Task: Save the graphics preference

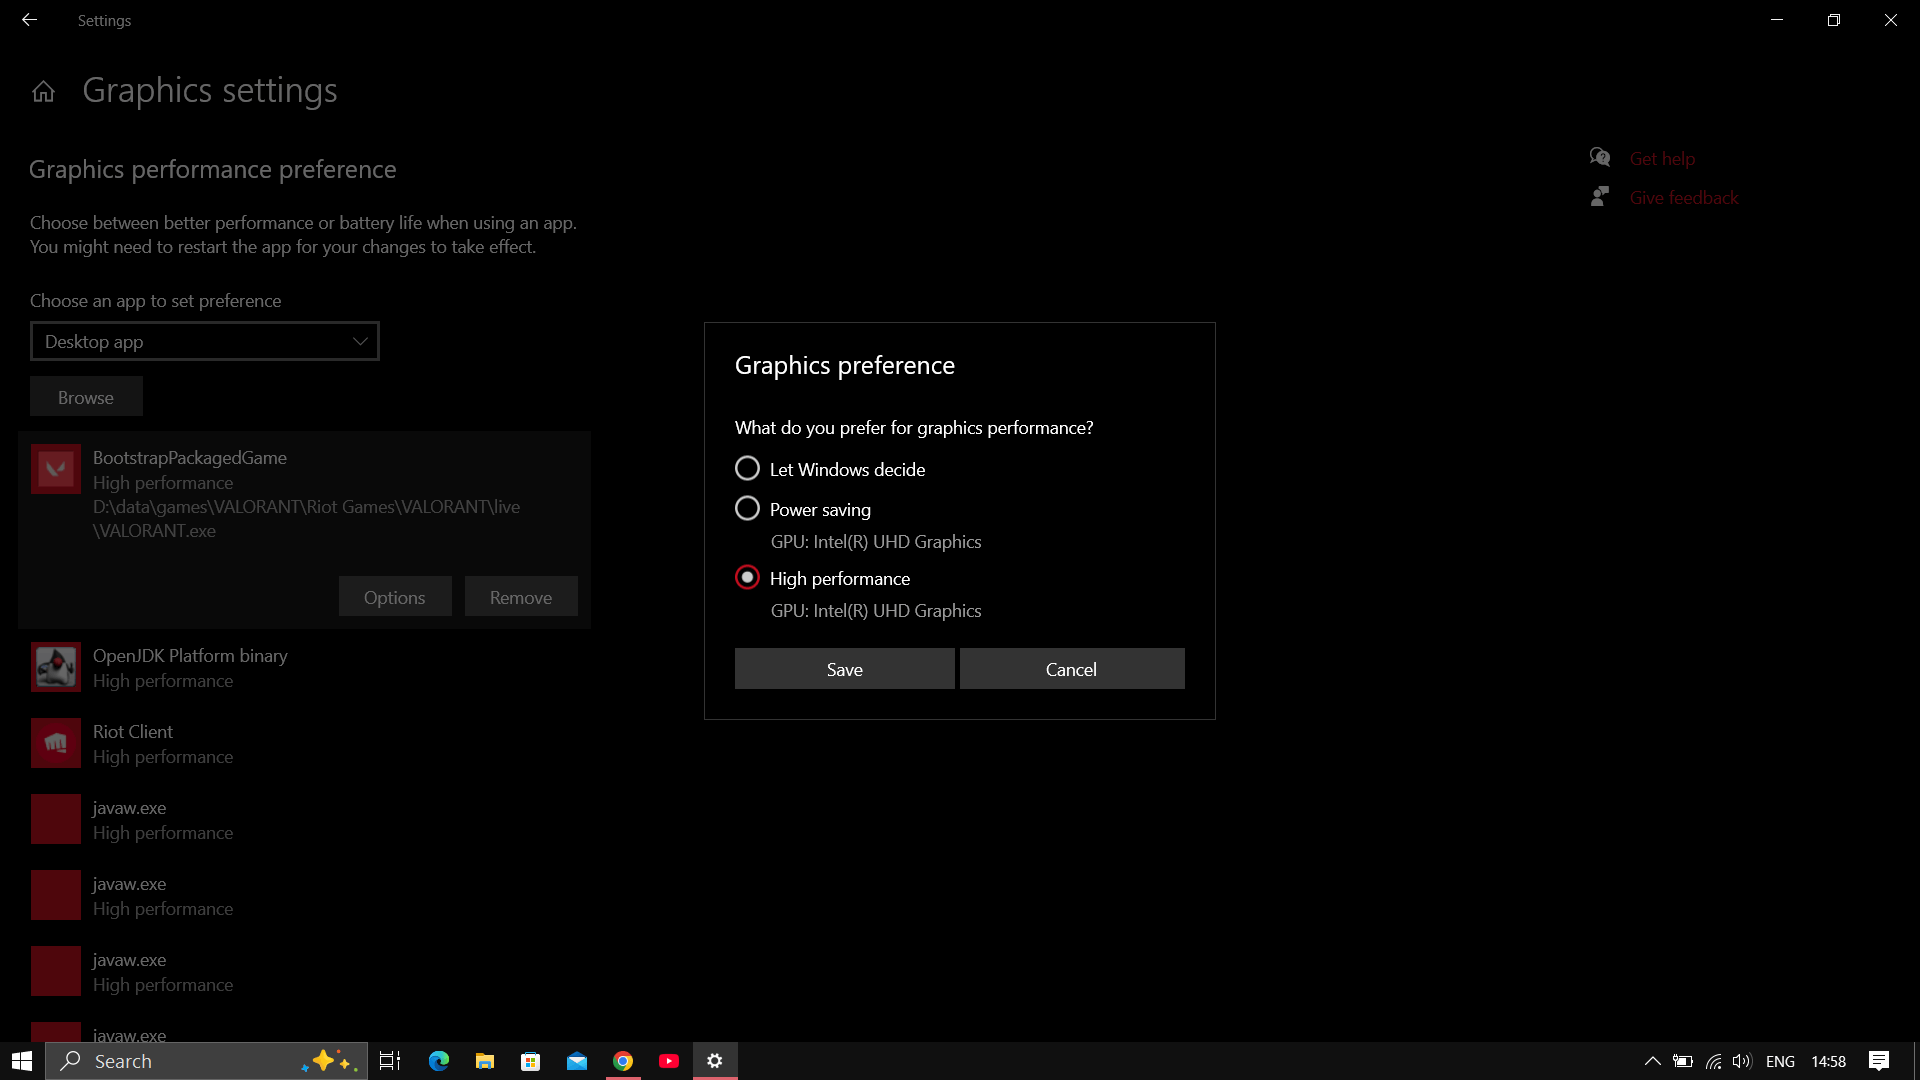Action: [844, 669]
